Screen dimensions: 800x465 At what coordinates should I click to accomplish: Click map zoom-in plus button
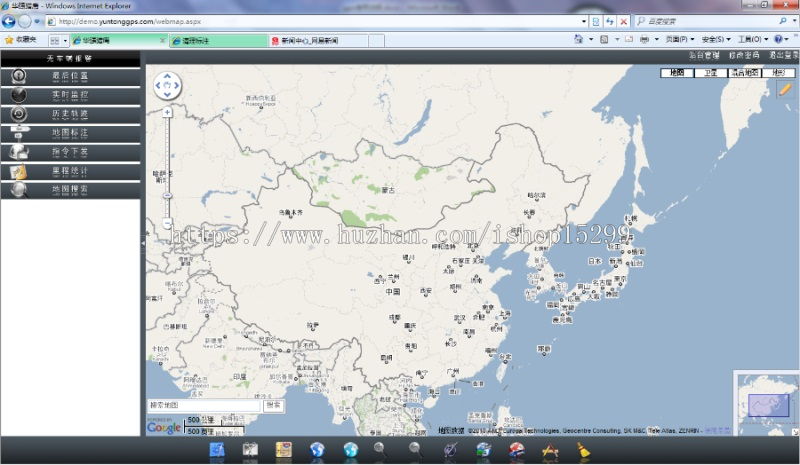[167, 112]
